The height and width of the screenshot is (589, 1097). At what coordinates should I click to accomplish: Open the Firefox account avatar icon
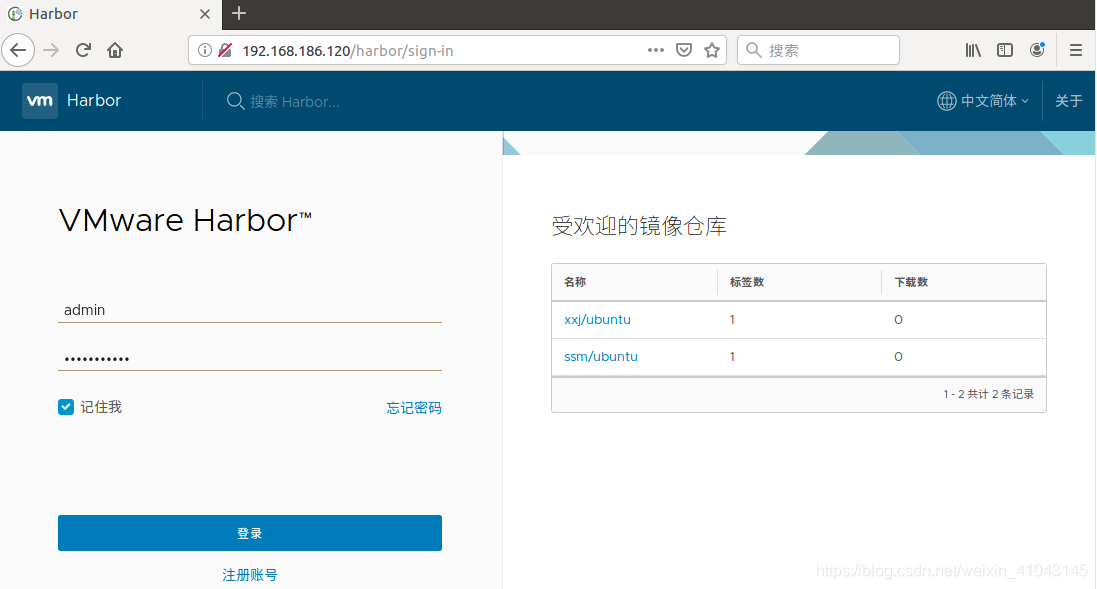(x=1038, y=50)
